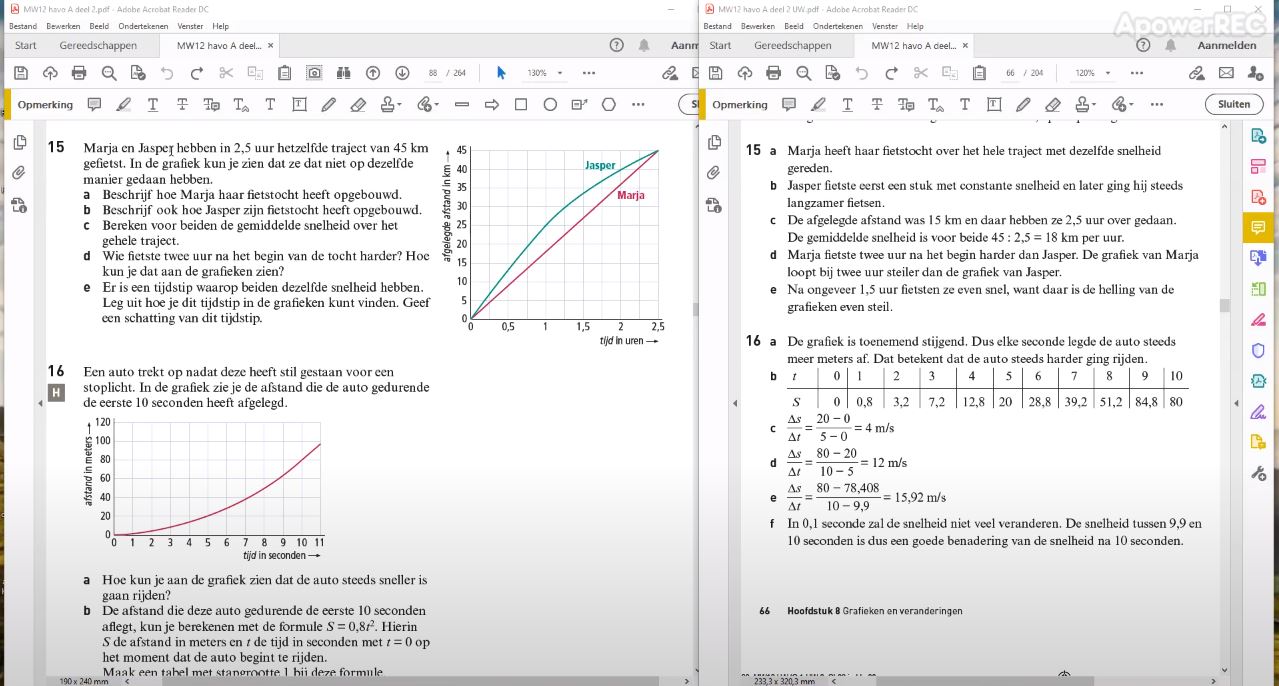Image resolution: width=1279 pixels, height=686 pixels.
Task: Choose the selection arrow tool in left window
Action: (501, 73)
